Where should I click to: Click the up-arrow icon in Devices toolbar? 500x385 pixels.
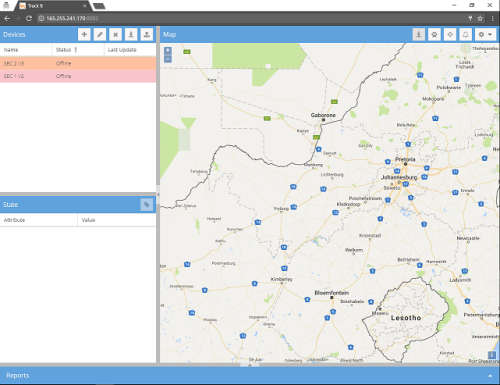tap(147, 34)
